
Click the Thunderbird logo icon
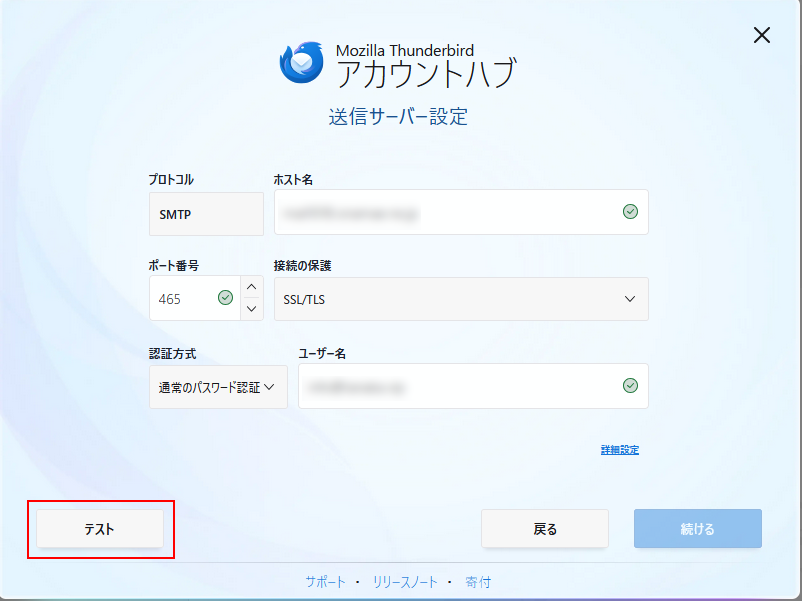302,62
